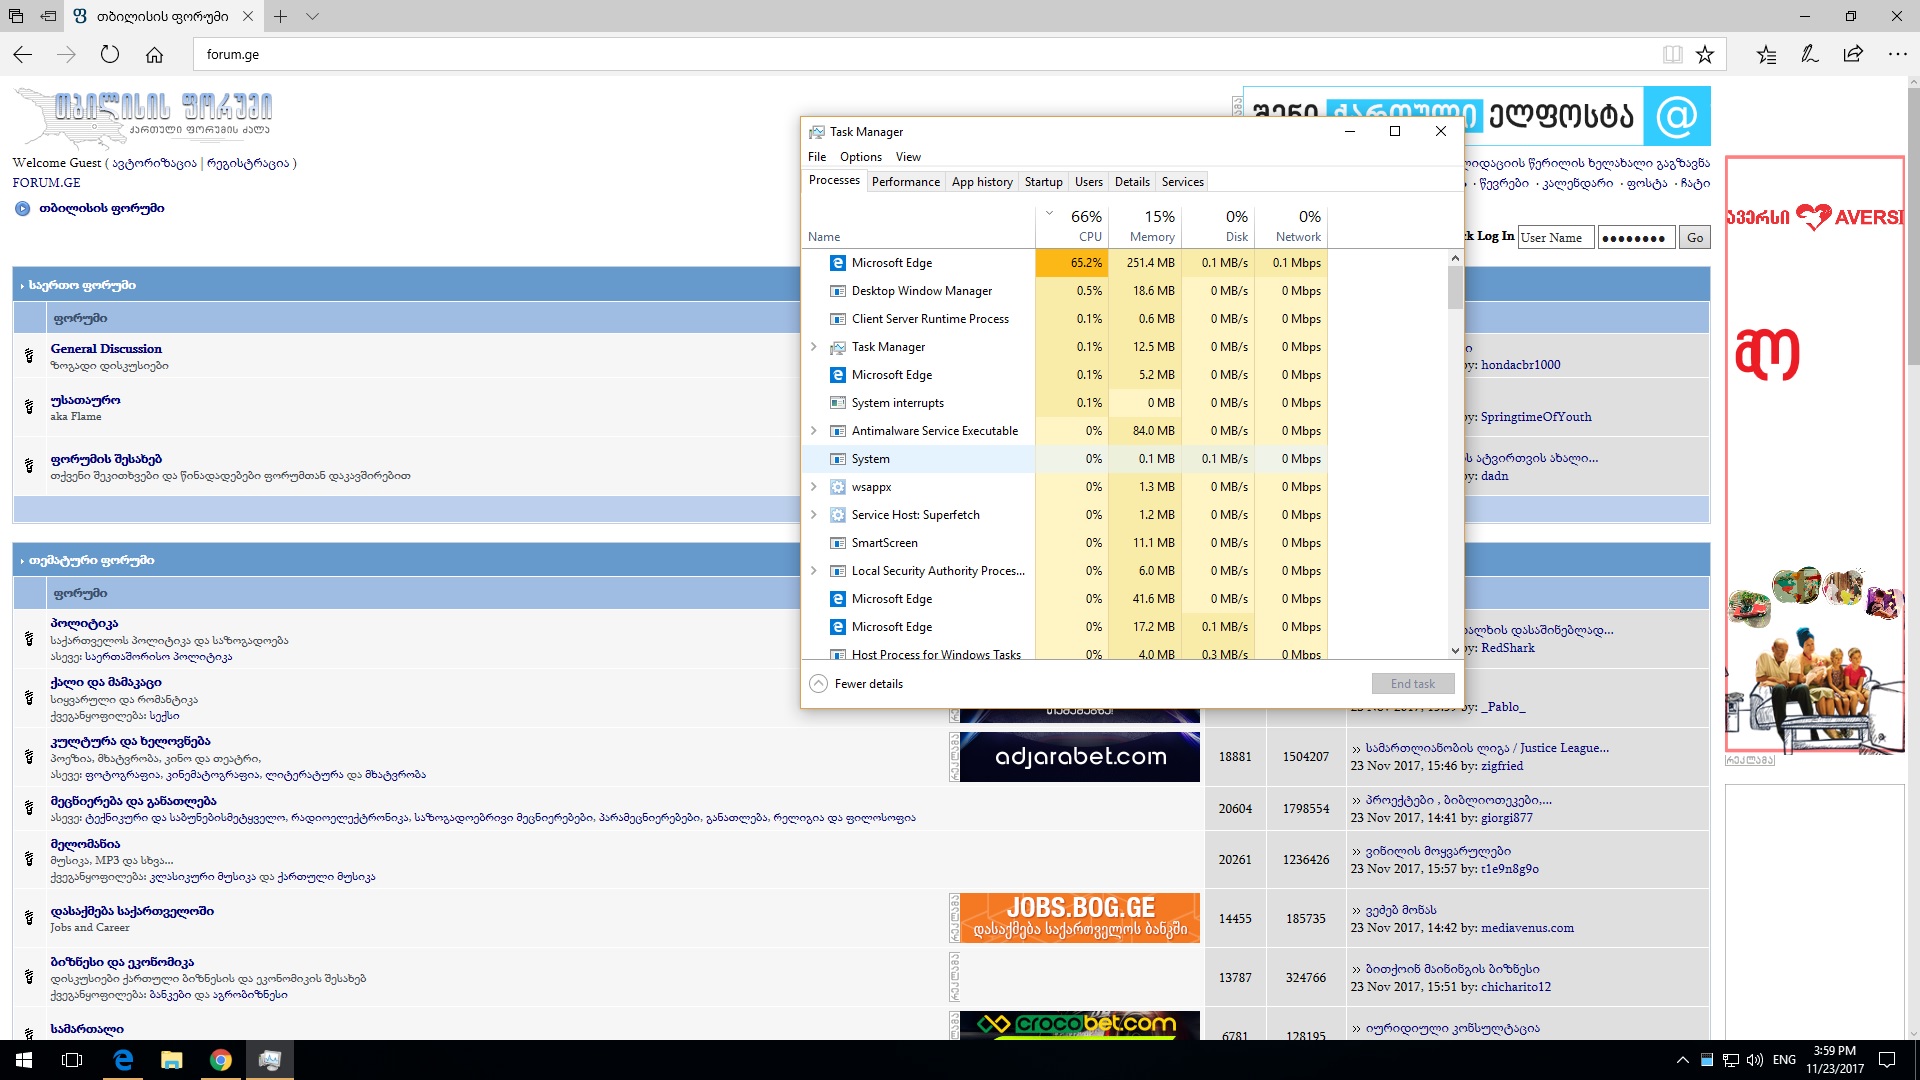
Task: Click the Go login button
Action: [x=1695, y=238]
